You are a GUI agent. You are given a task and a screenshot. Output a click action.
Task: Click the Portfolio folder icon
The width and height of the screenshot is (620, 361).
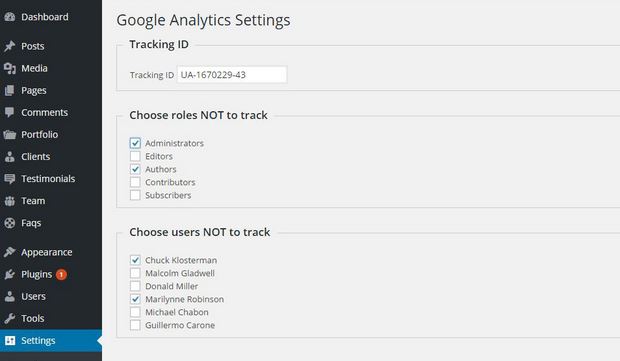9,135
